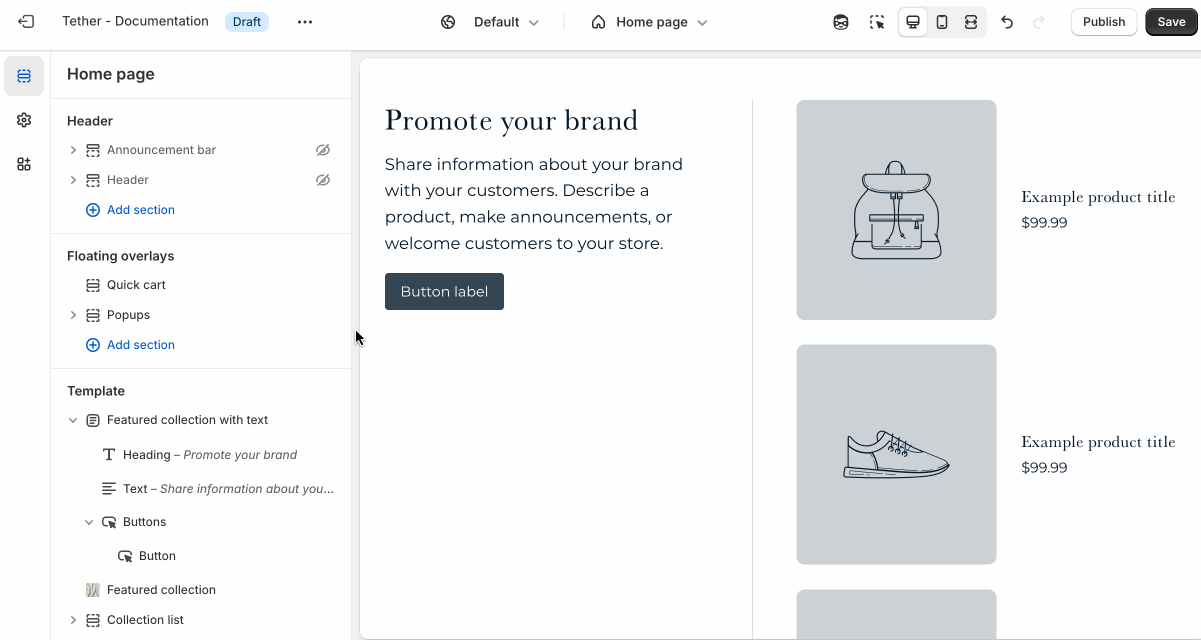Open Theme settings gear in left rail
Image resolution: width=1201 pixels, height=640 pixels.
pyautogui.click(x=24, y=120)
